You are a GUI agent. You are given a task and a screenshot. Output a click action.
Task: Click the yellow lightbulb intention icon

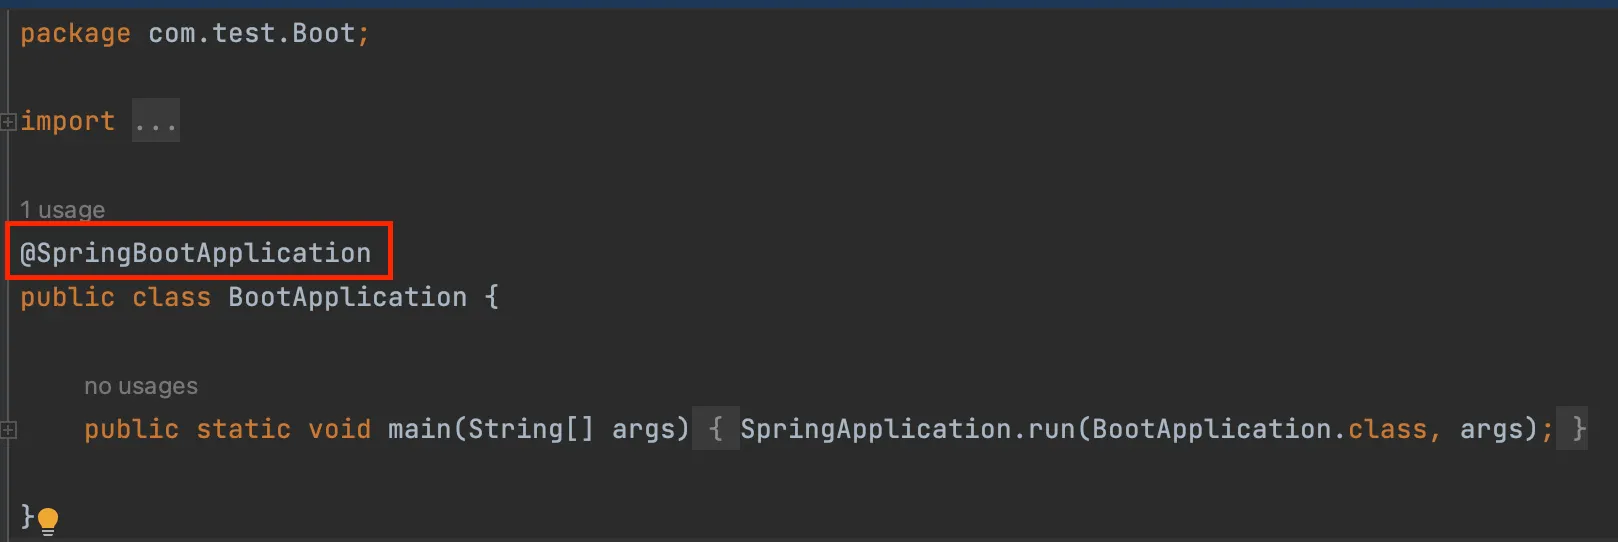[48, 520]
